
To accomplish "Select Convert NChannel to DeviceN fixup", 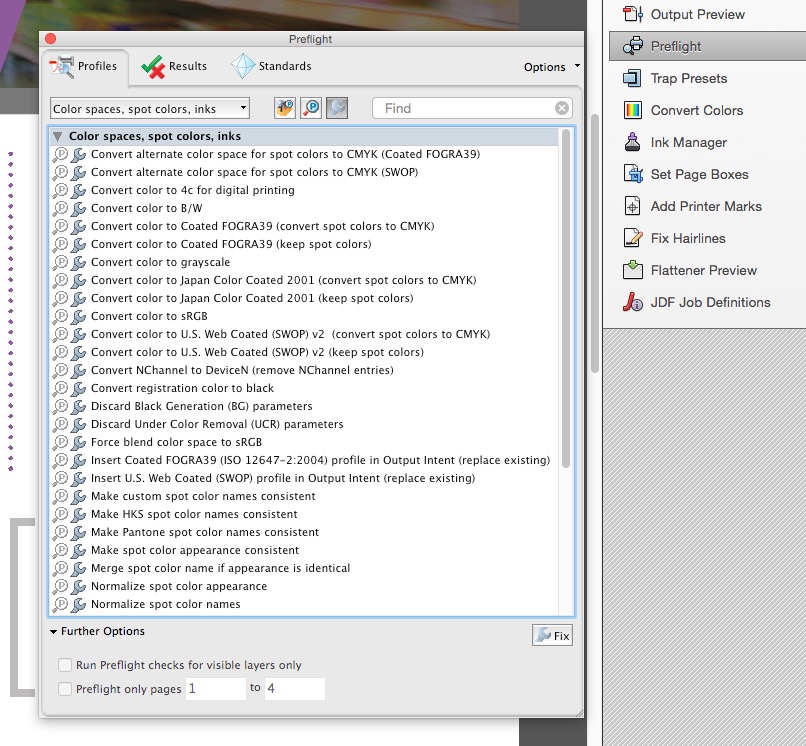I will tap(242, 370).
